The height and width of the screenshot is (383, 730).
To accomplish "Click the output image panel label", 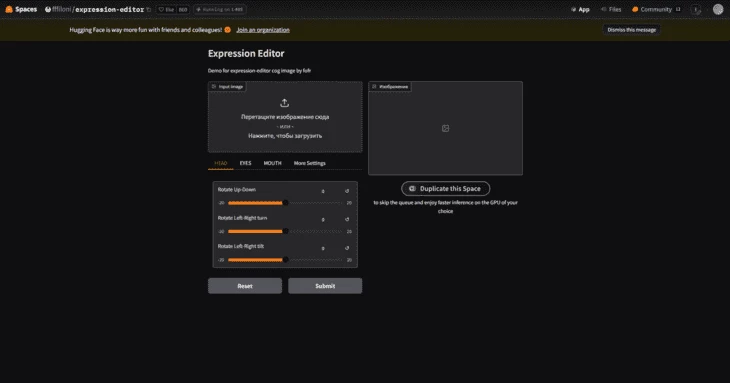I will (x=390, y=87).
